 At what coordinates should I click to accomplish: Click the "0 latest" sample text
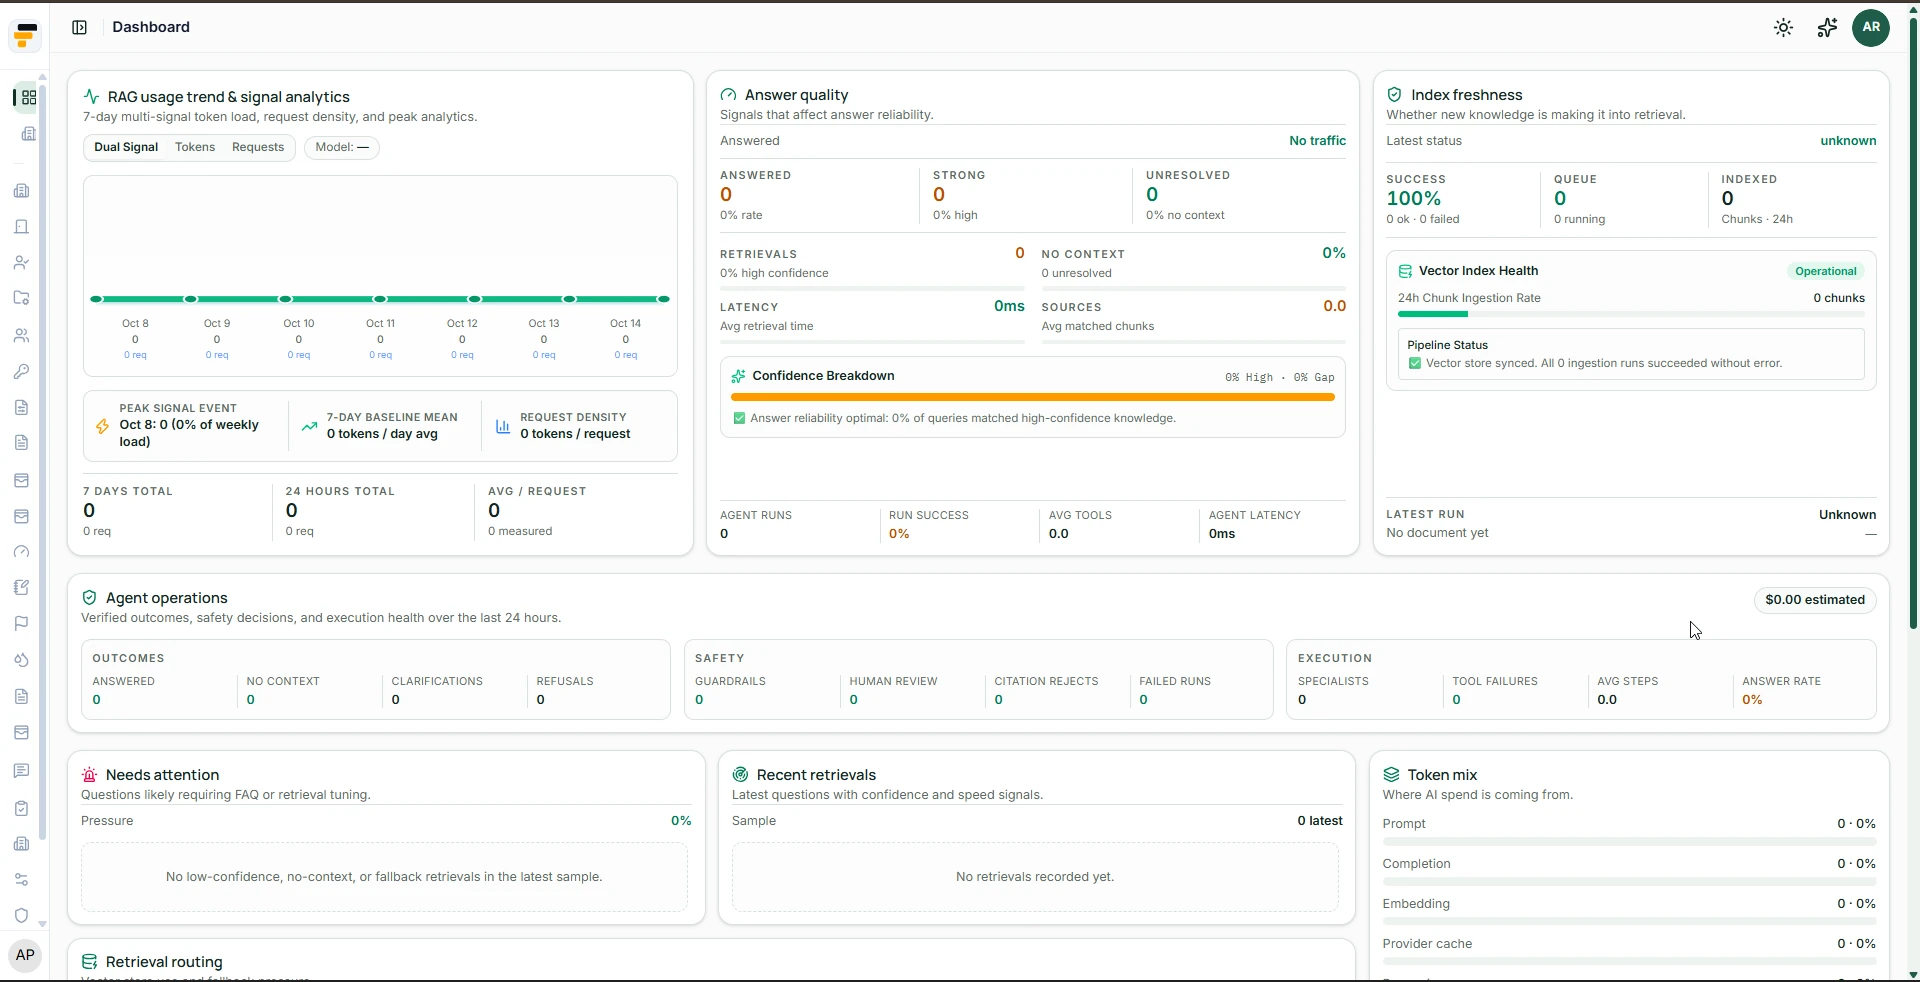(1320, 821)
